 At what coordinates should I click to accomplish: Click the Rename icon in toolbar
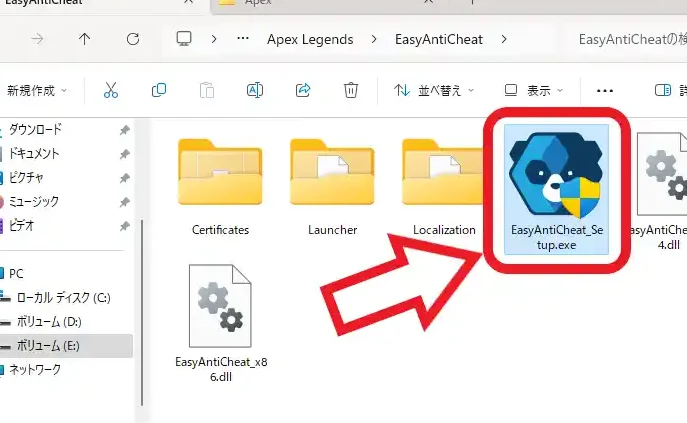(255, 90)
